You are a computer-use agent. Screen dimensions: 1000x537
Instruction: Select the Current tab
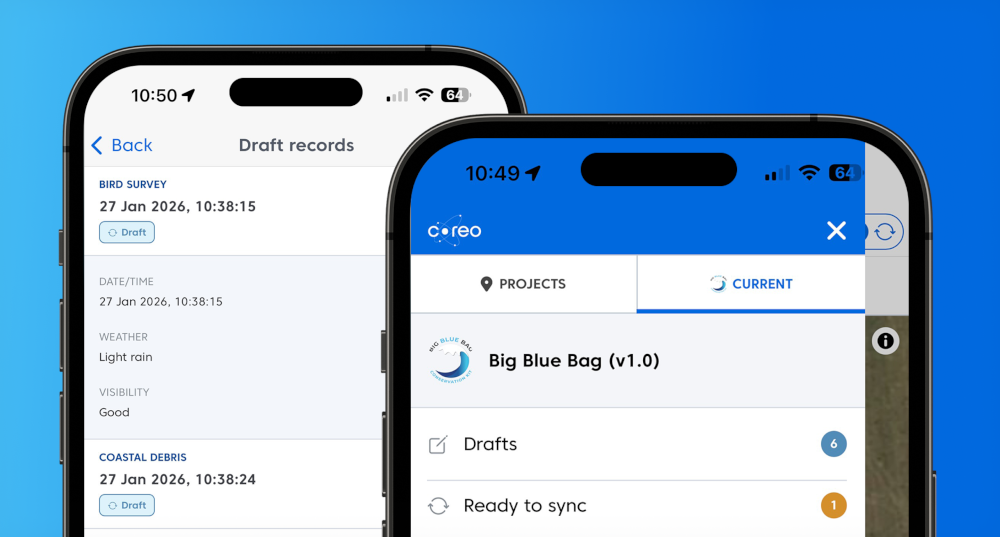click(x=750, y=284)
